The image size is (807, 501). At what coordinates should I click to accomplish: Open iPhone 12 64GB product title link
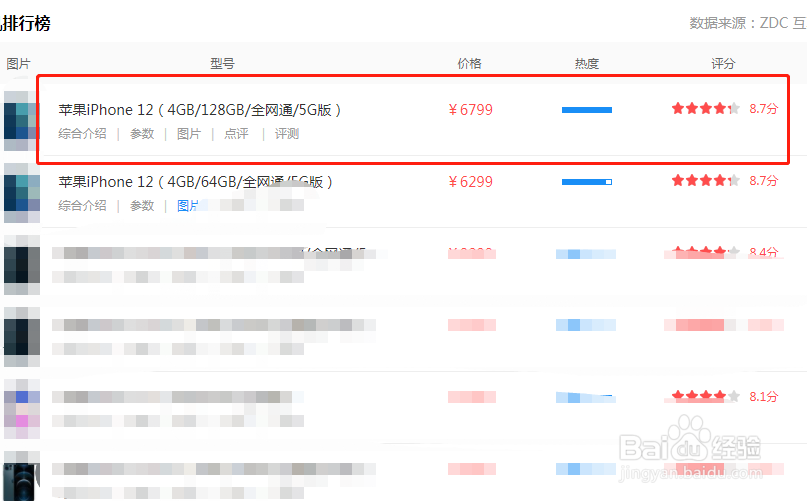(195, 182)
